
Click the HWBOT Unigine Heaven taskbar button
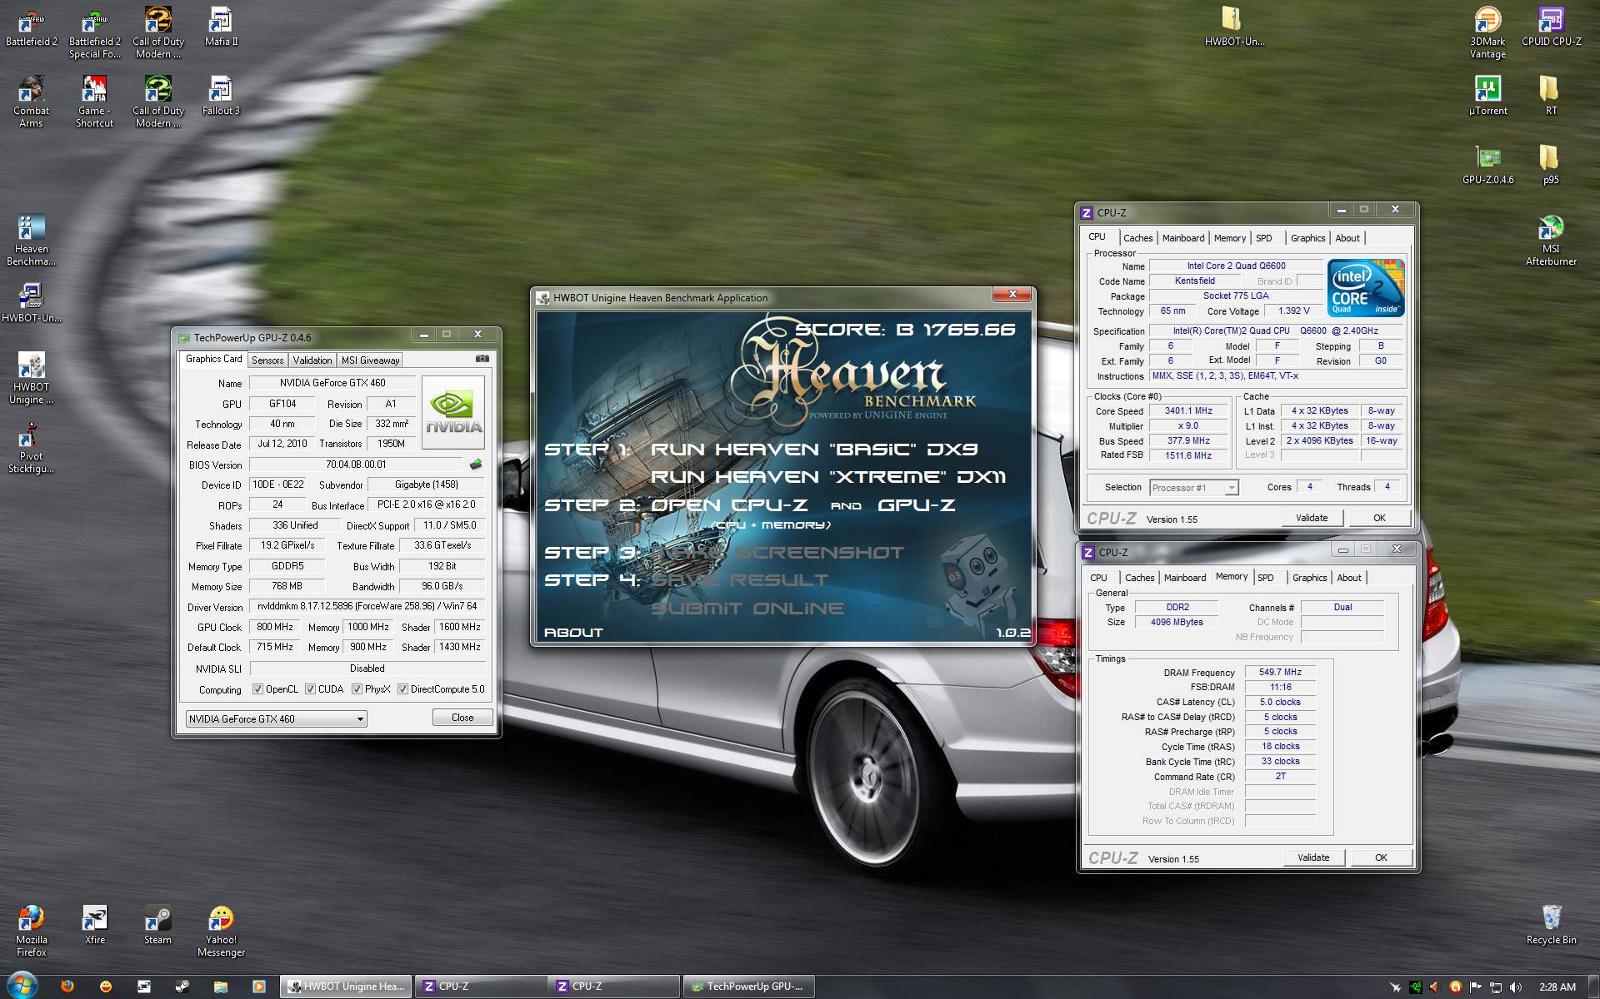(x=346, y=986)
